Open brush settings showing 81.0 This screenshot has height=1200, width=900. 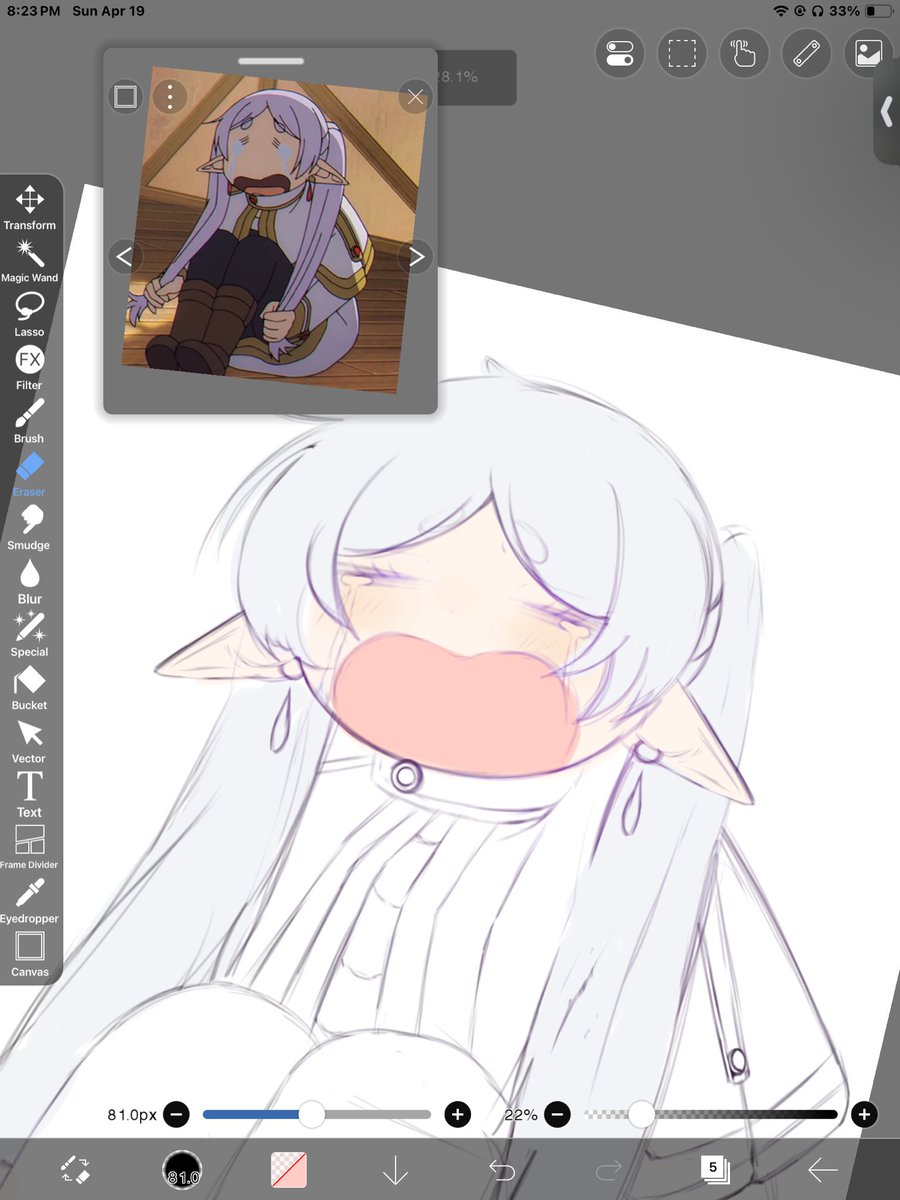(x=182, y=1169)
